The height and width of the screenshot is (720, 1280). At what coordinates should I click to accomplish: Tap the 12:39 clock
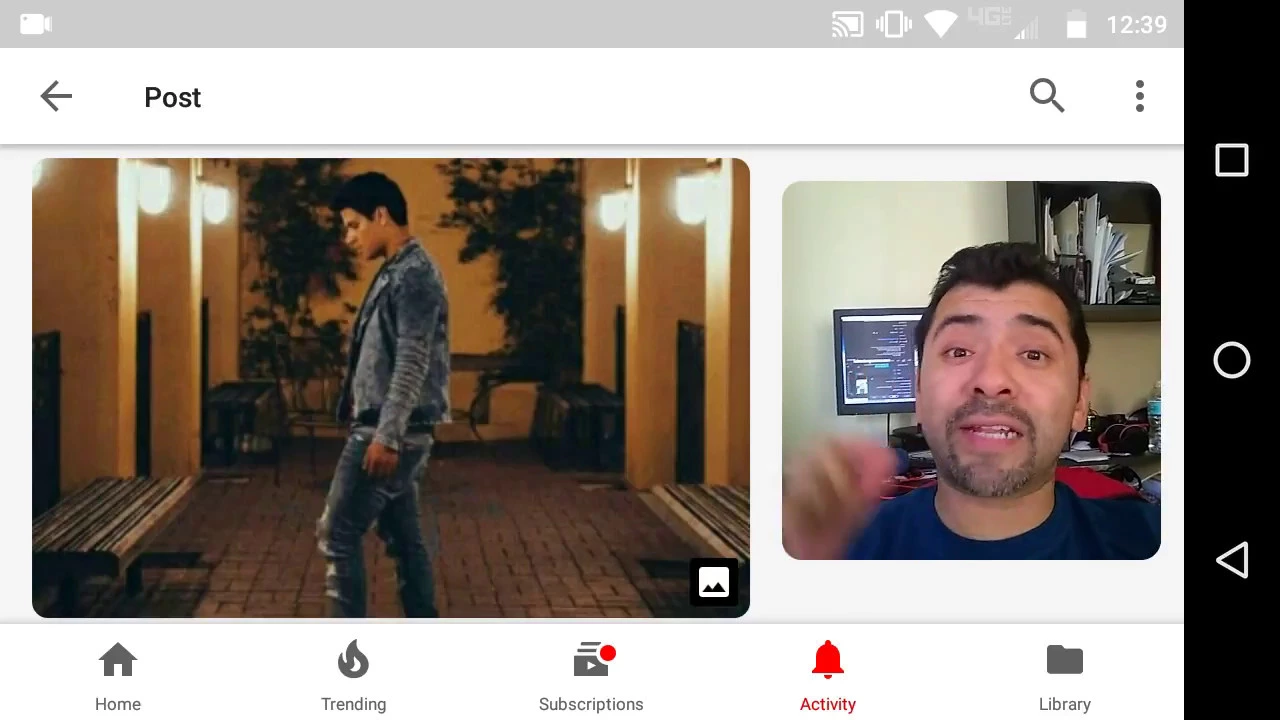[1136, 24]
